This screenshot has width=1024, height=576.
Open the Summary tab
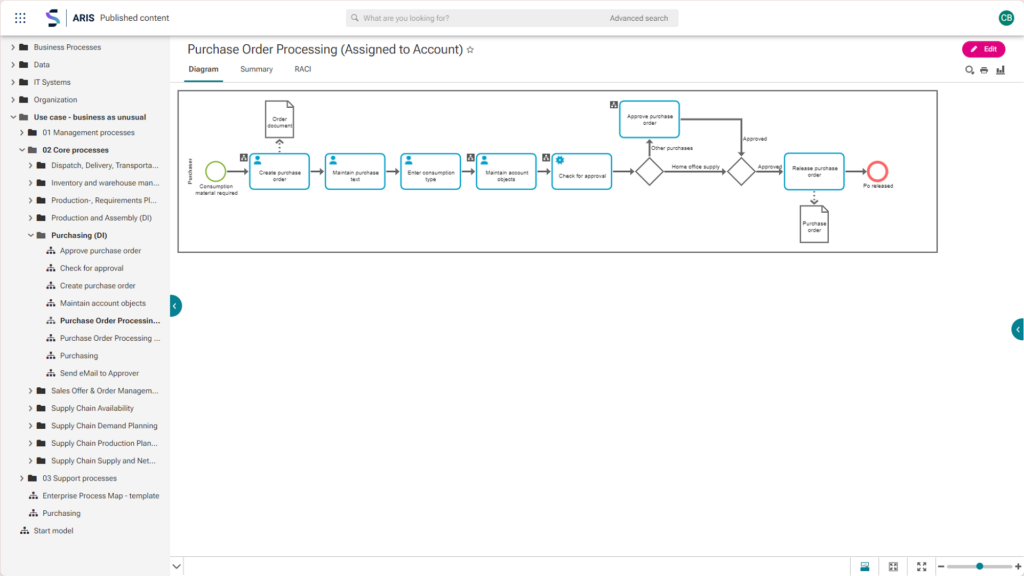[x=256, y=69]
